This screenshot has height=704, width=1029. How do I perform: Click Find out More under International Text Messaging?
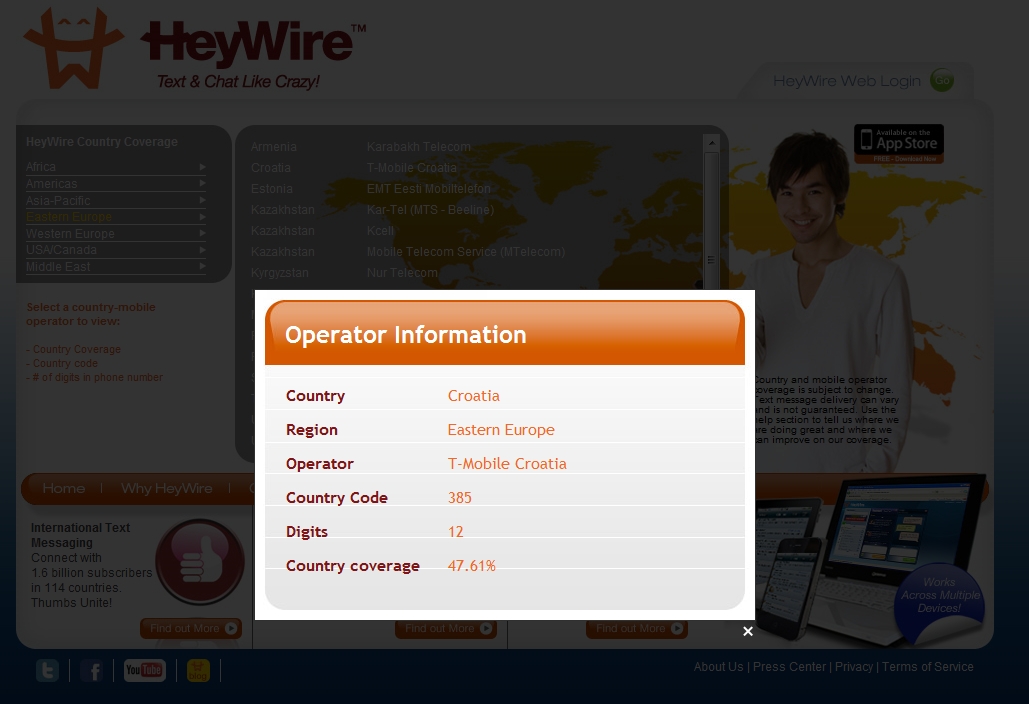191,629
